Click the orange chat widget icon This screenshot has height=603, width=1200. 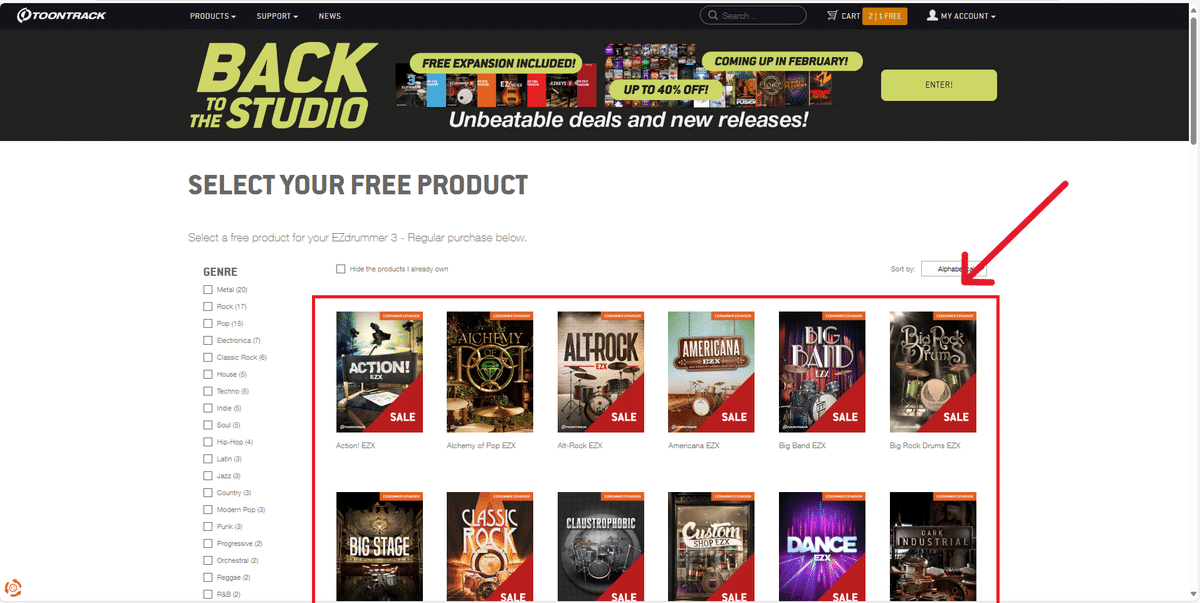[14, 588]
